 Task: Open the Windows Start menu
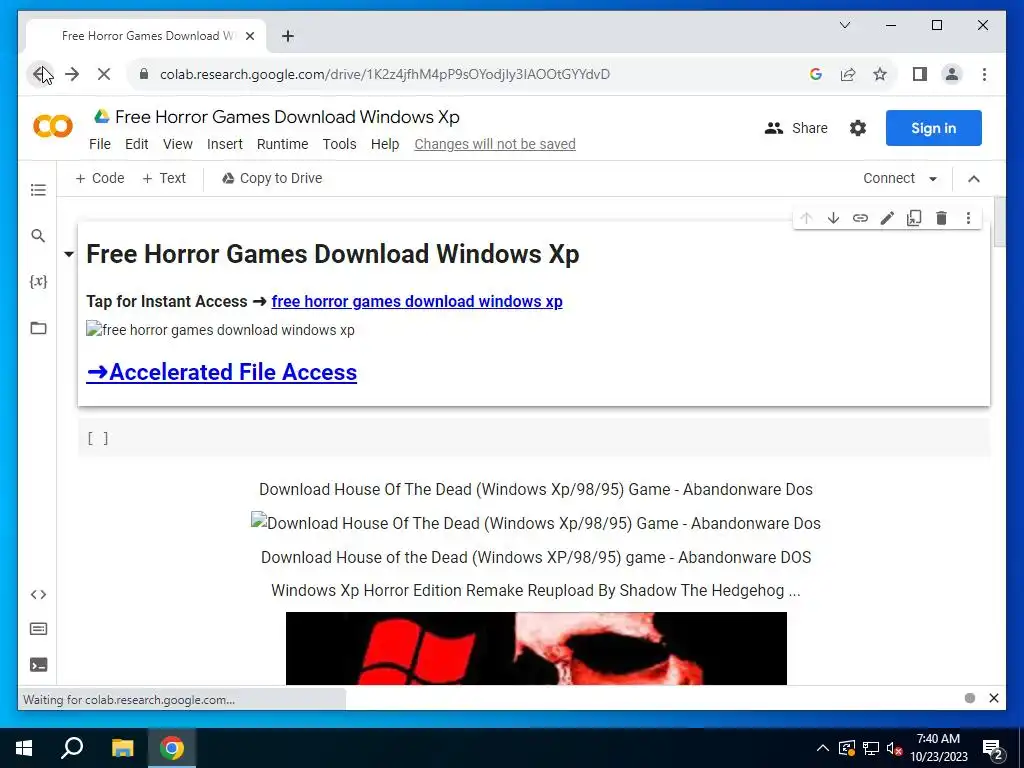pos(24,748)
